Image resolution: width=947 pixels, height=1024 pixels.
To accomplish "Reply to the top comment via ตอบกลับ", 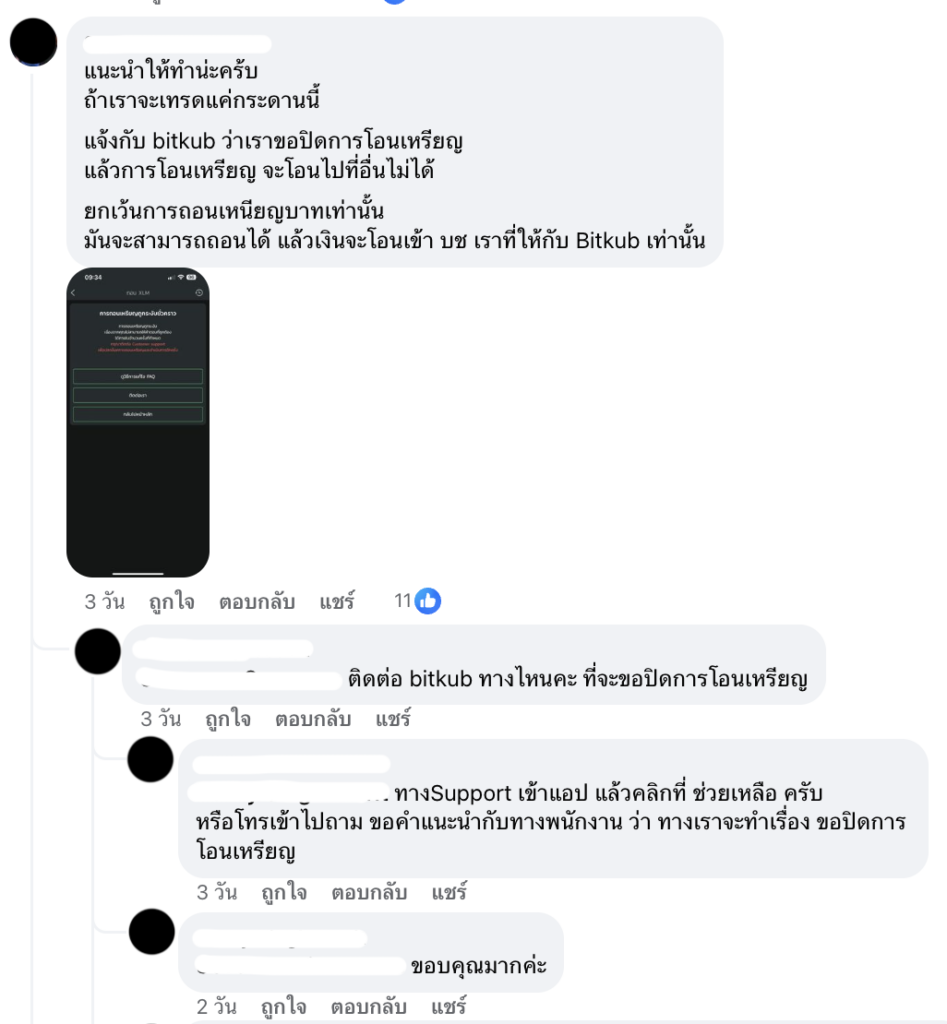I will click(x=257, y=601).
